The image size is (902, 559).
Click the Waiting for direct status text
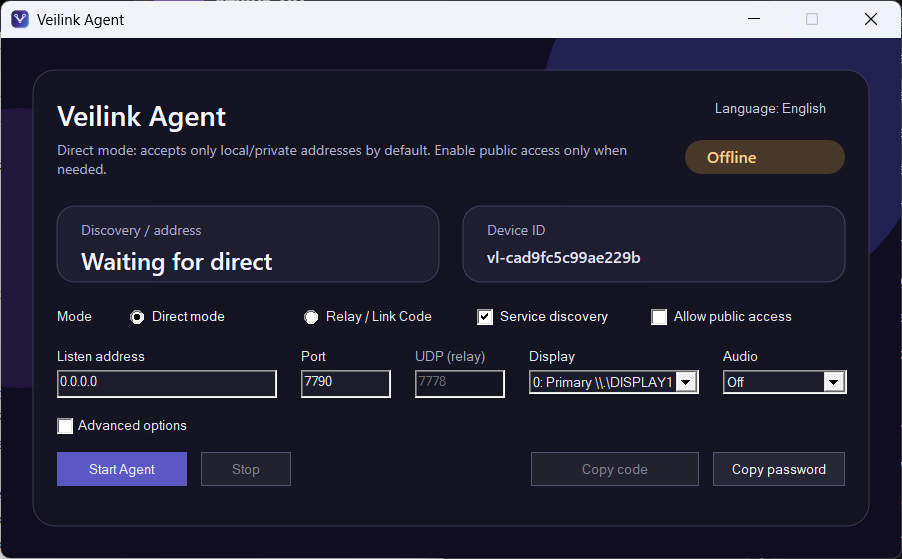pos(177,262)
